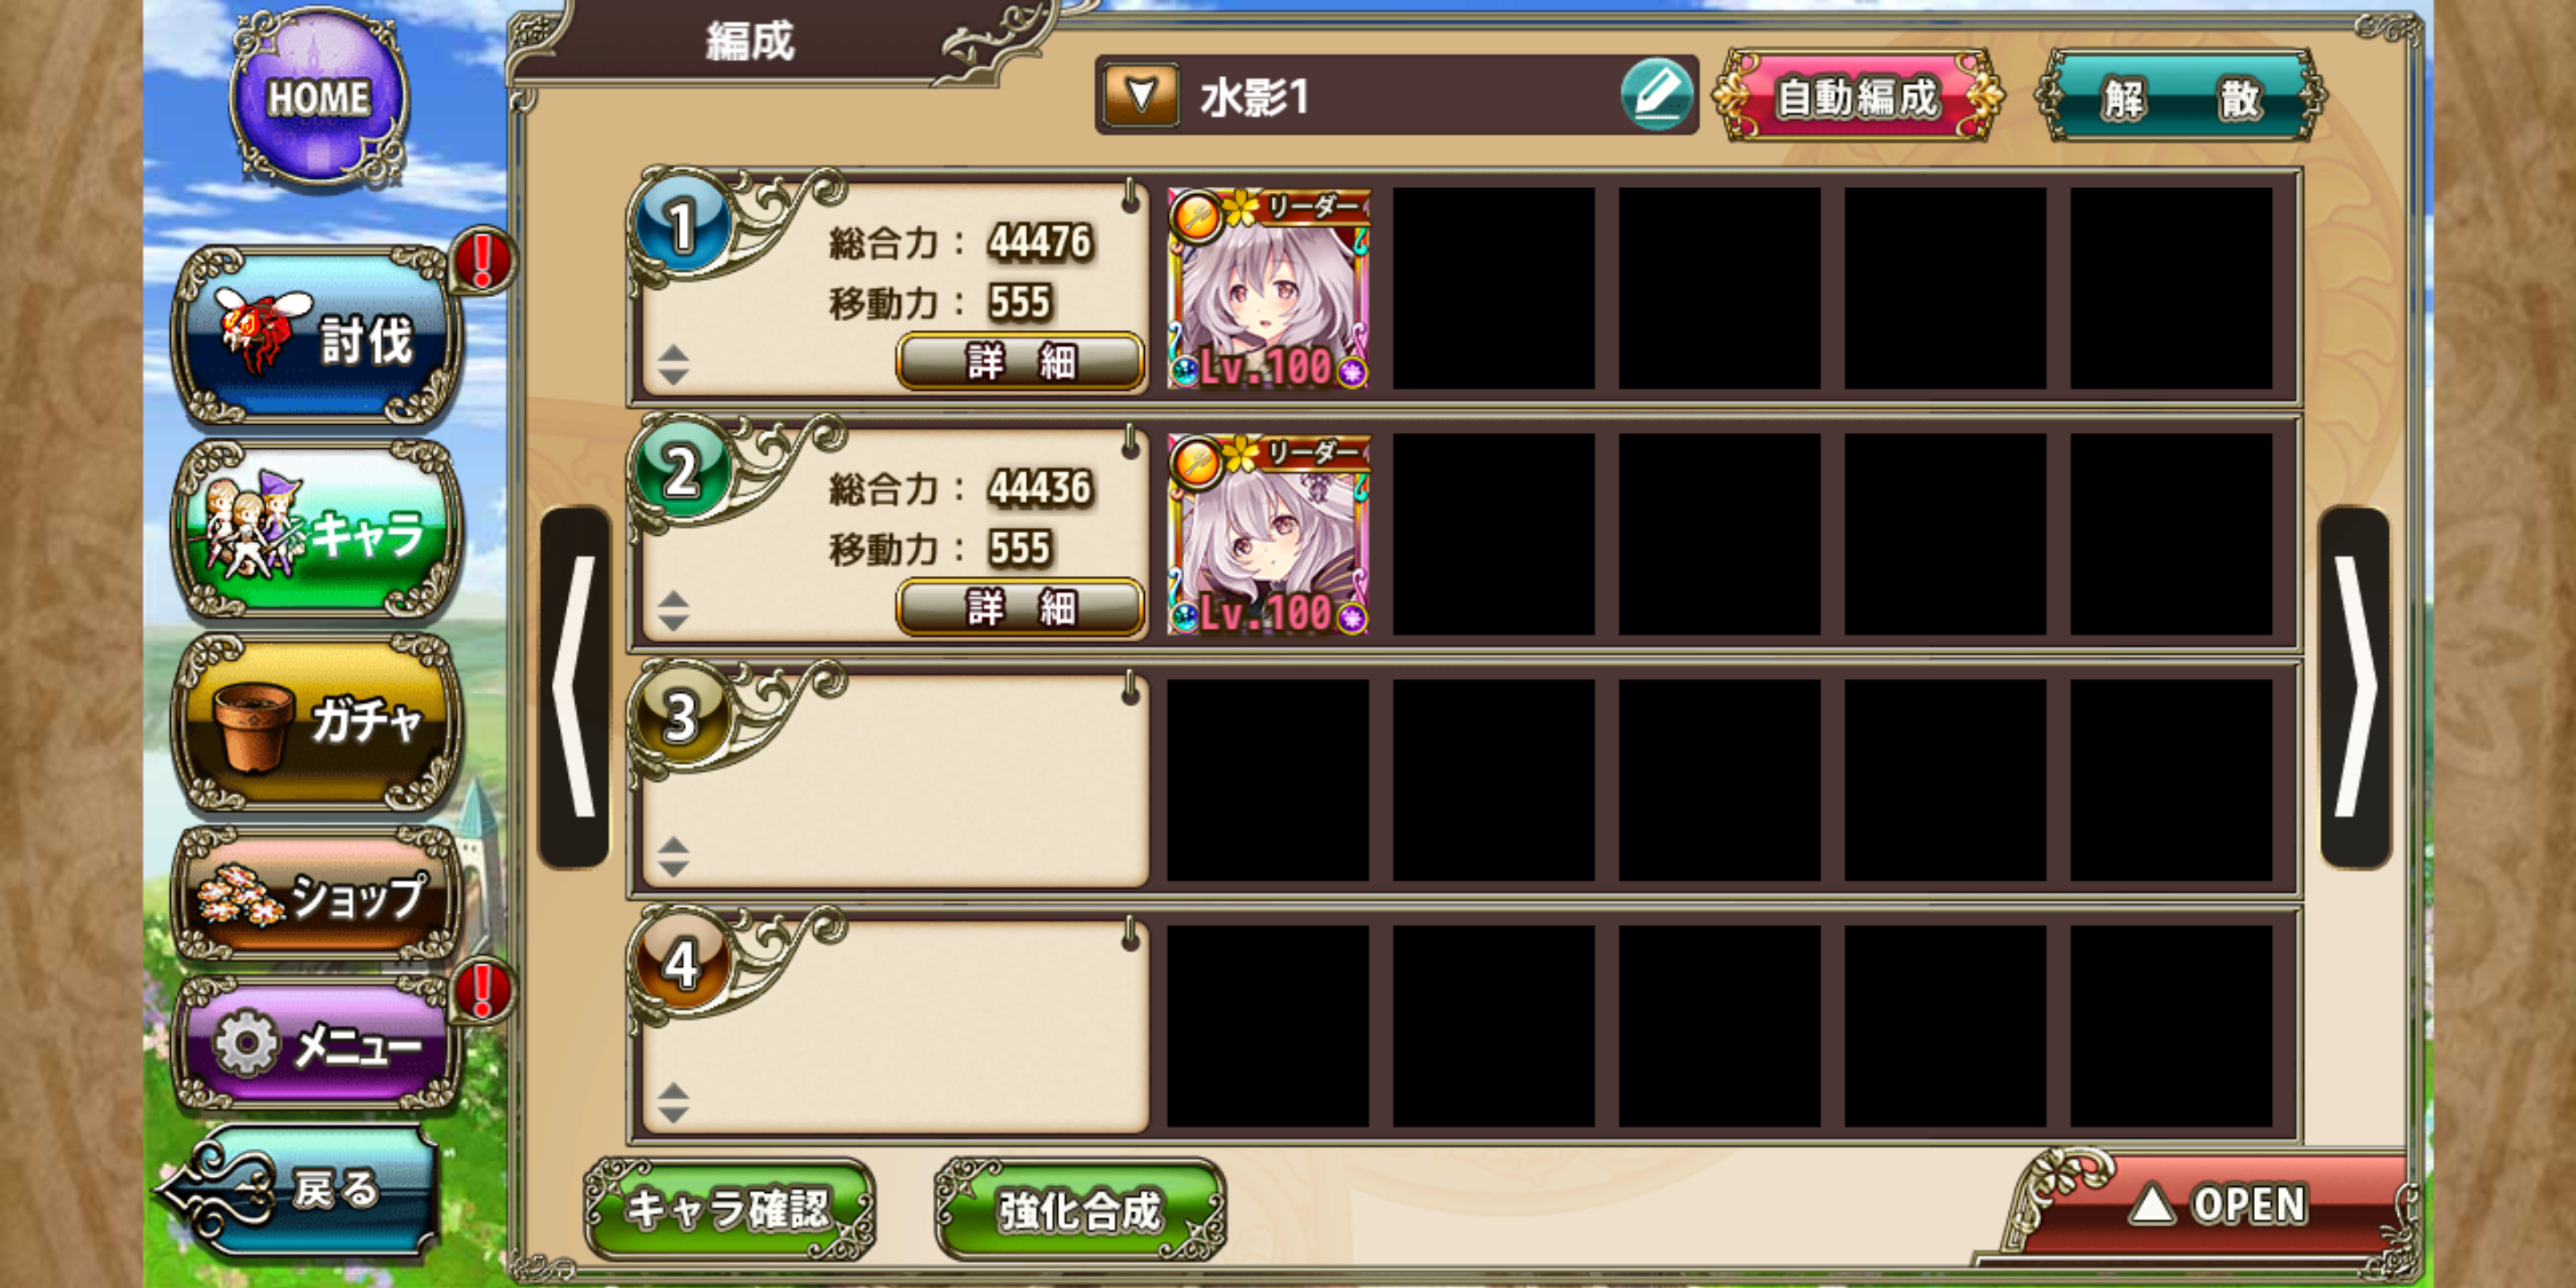Click the 解散 disband button
The height and width of the screenshot is (1288, 2576).
click(x=2181, y=97)
